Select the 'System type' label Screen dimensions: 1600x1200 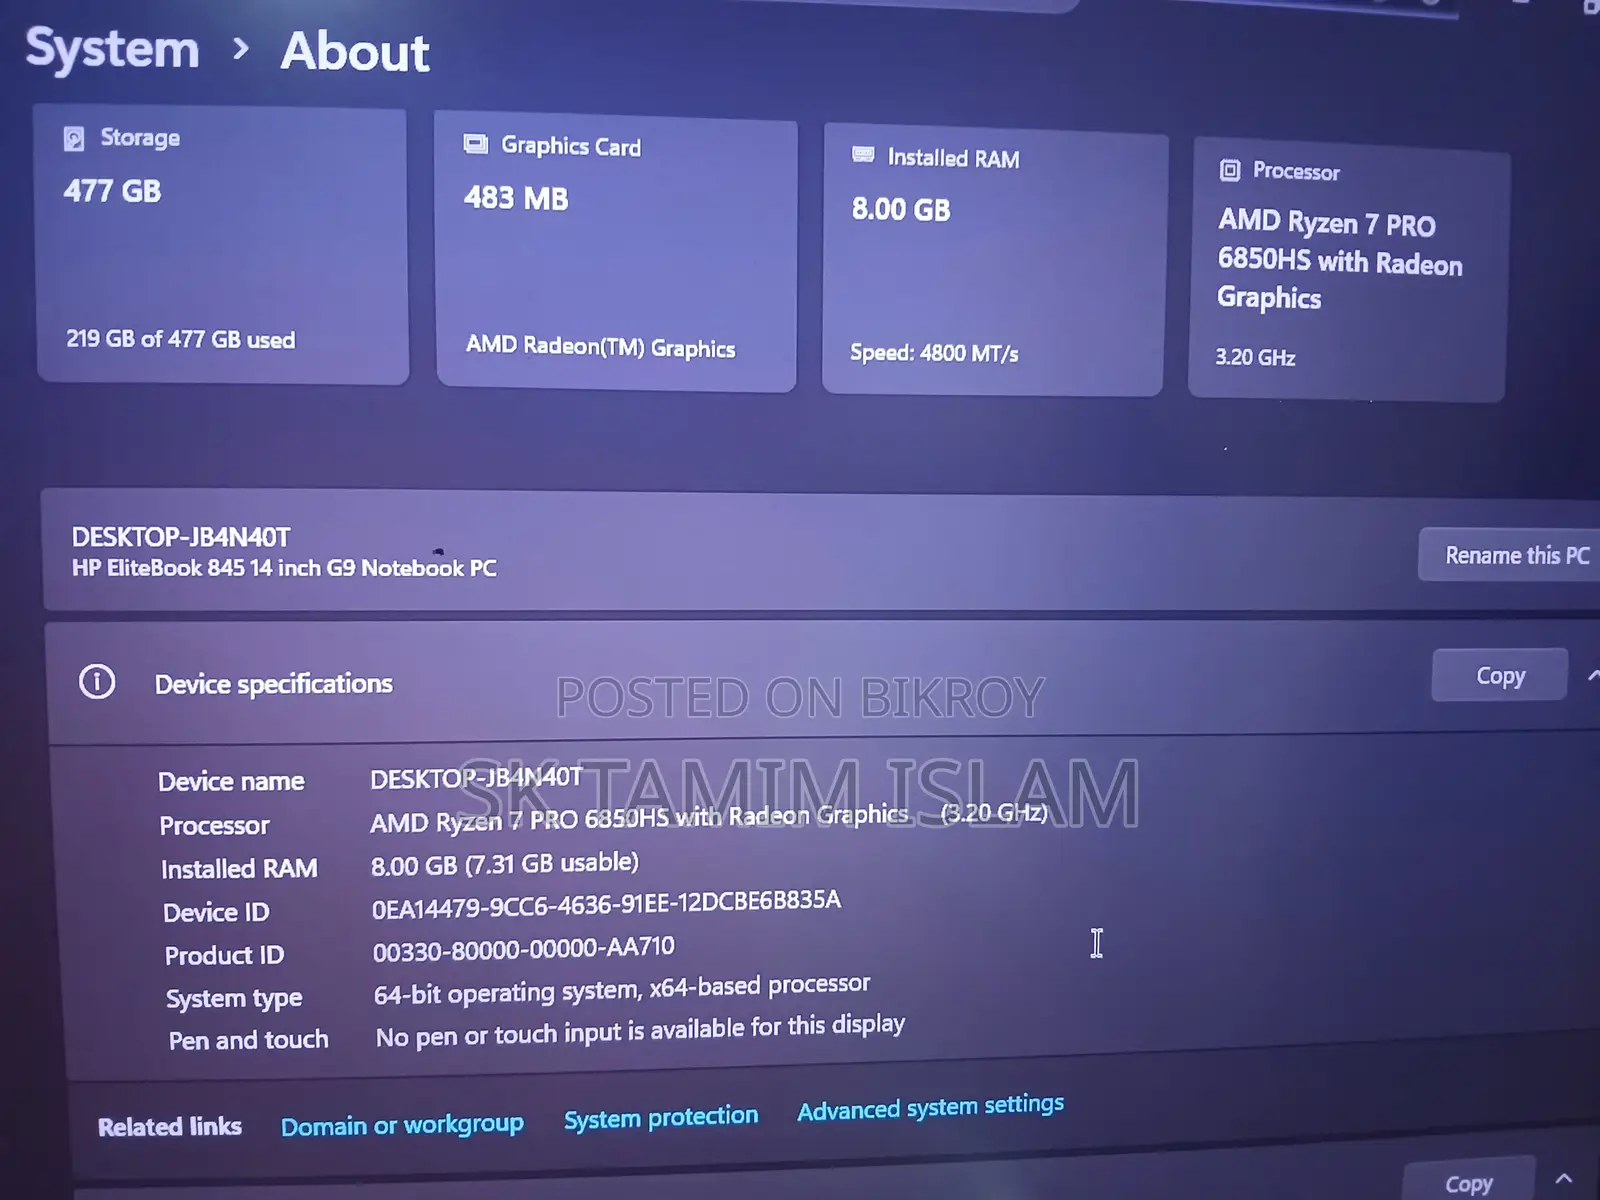[x=234, y=998]
